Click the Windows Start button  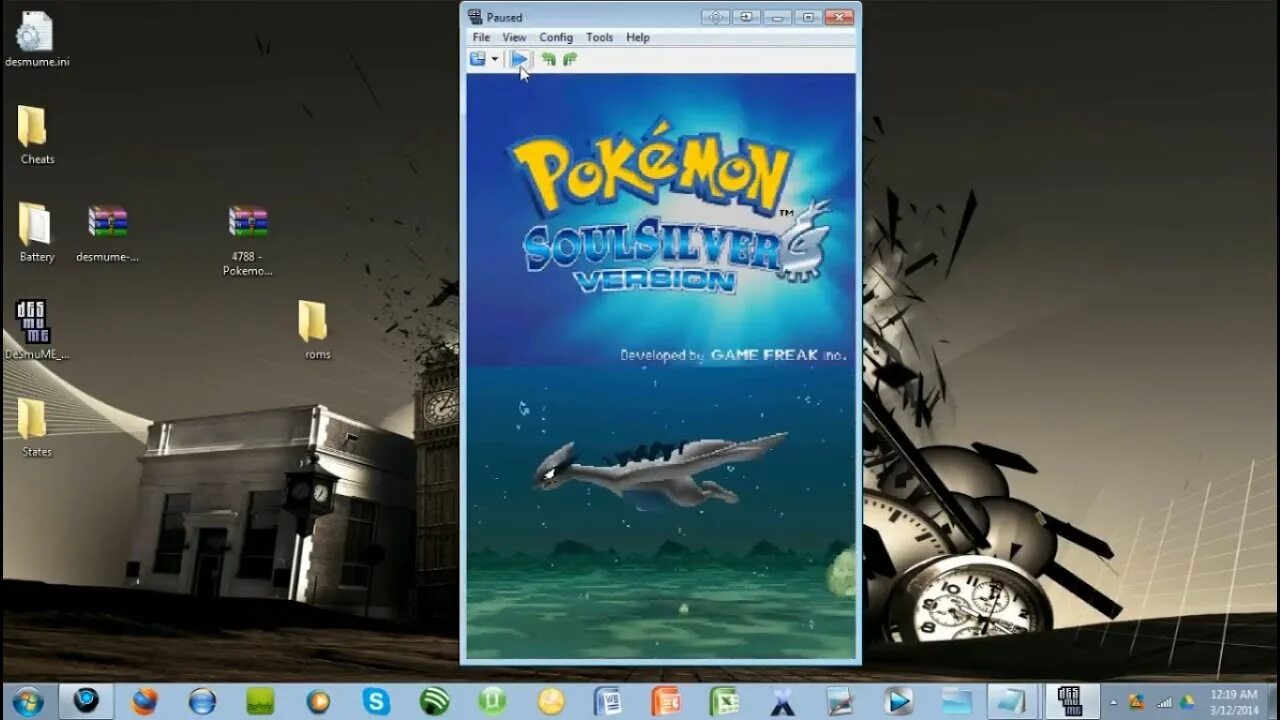coord(28,701)
